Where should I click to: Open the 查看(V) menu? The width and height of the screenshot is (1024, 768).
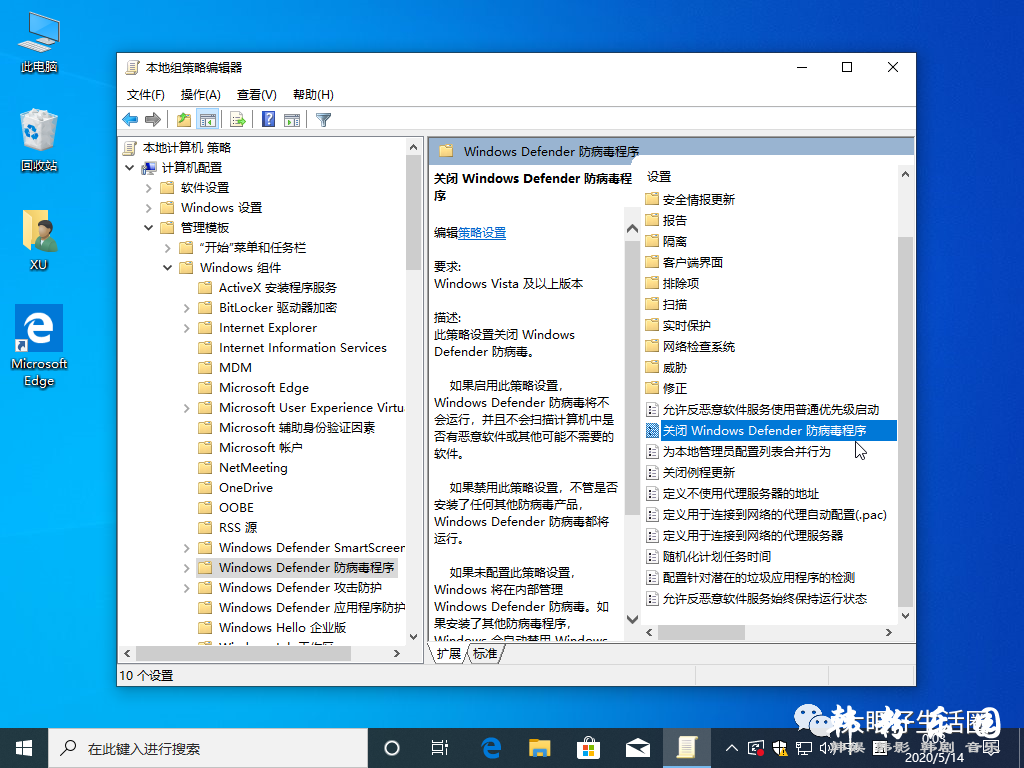click(x=257, y=95)
